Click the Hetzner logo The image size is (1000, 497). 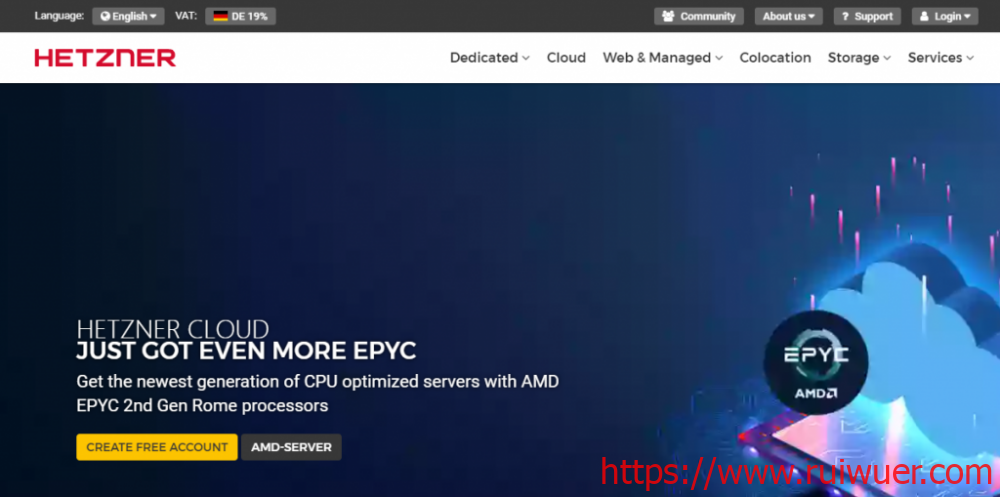[105, 58]
